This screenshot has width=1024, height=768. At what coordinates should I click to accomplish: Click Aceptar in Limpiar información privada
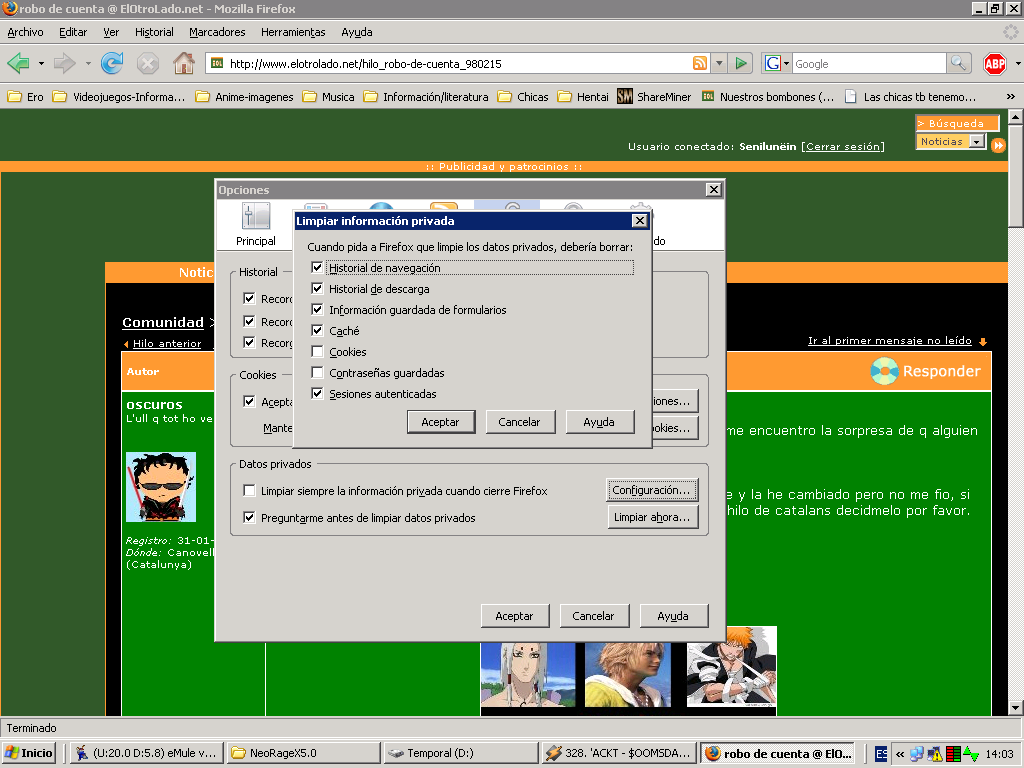coord(440,422)
